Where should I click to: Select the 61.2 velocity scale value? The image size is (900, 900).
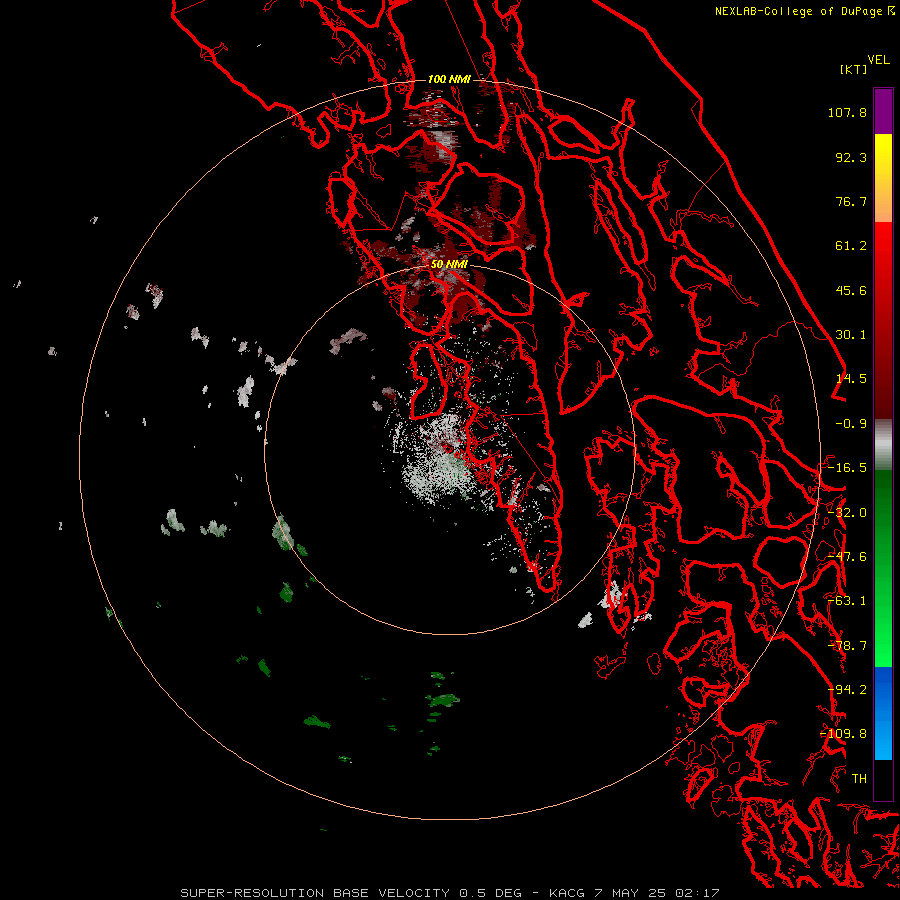(x=851, y=246)
